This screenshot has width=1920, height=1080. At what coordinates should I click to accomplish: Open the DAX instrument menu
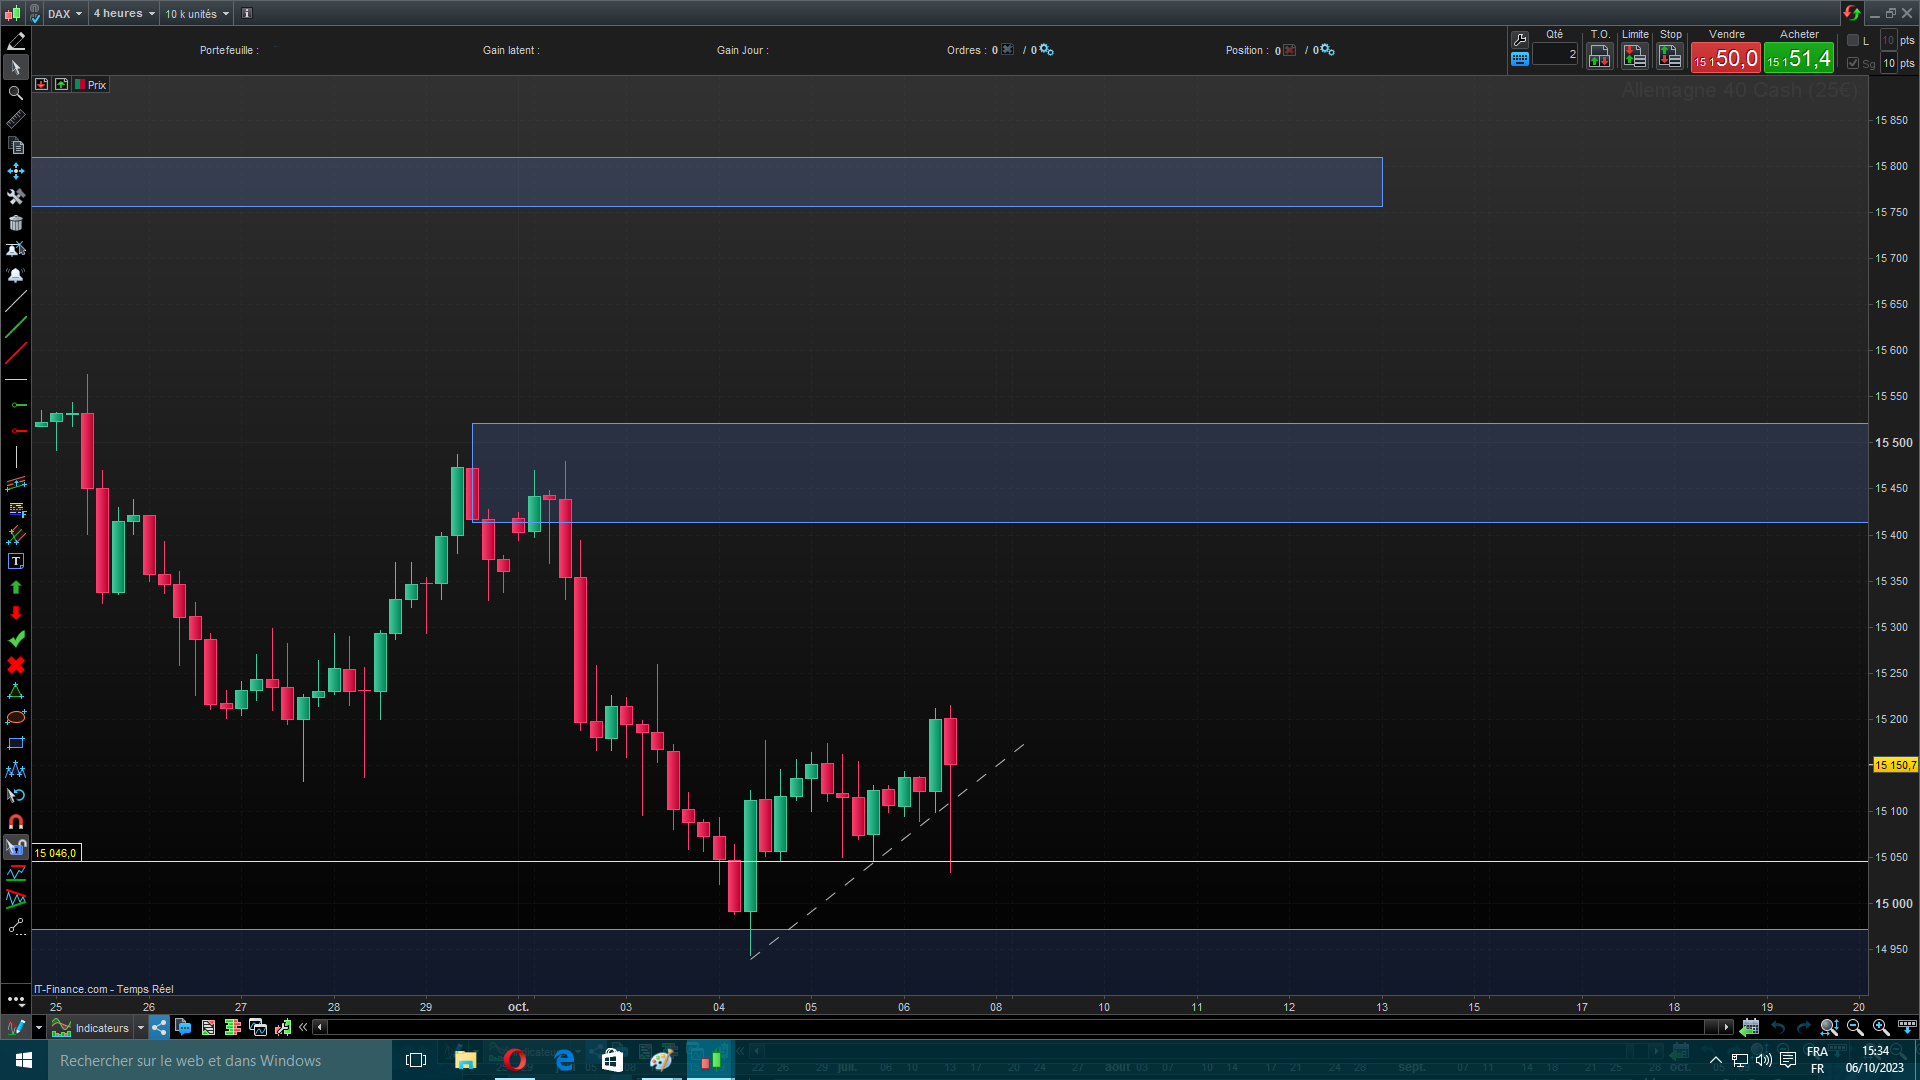64,13
